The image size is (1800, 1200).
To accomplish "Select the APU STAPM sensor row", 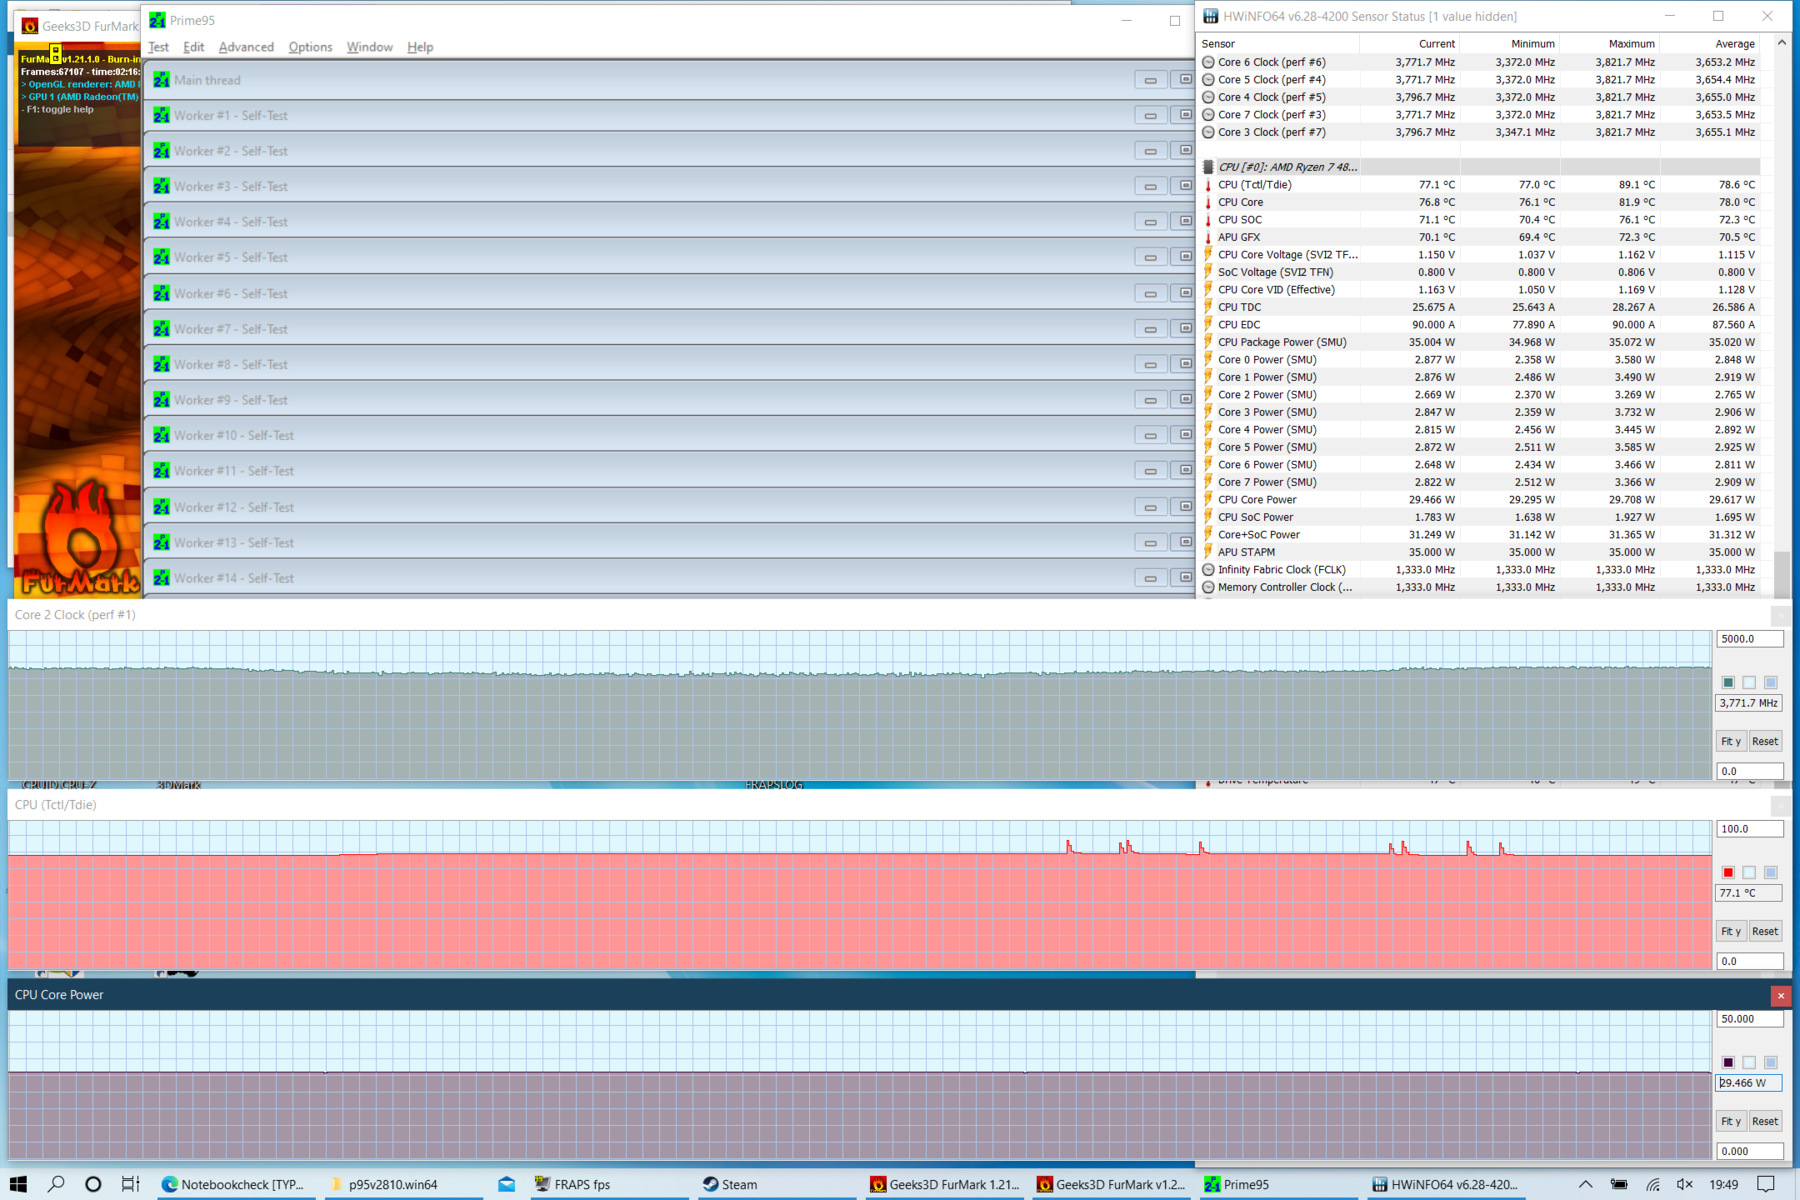I will pyautogui.click(x=1480, y=552).
